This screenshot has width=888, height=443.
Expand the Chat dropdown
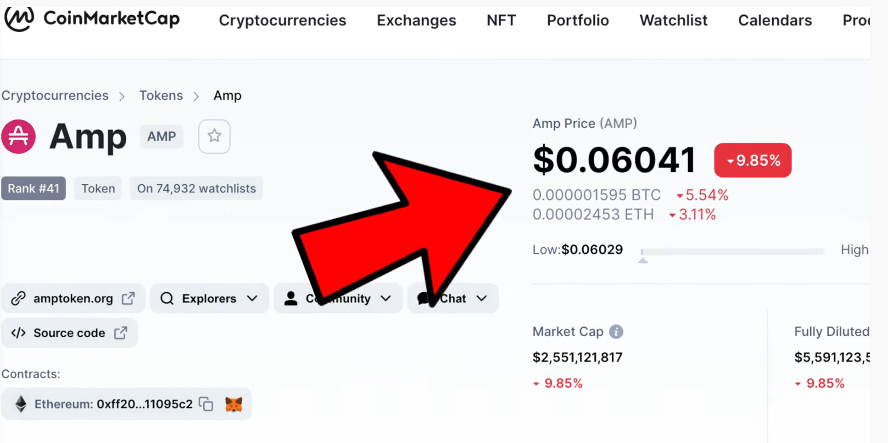(x=452, y=298)
